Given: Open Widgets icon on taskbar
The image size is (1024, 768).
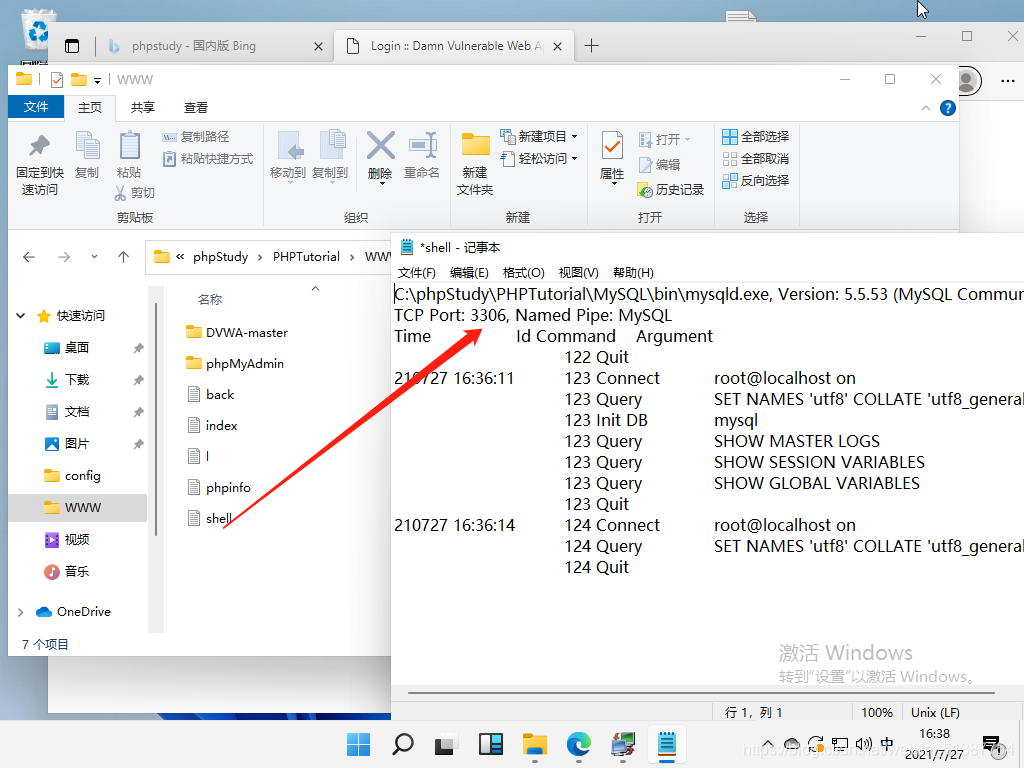Looking at the screenshot, I should click(490, 744).
